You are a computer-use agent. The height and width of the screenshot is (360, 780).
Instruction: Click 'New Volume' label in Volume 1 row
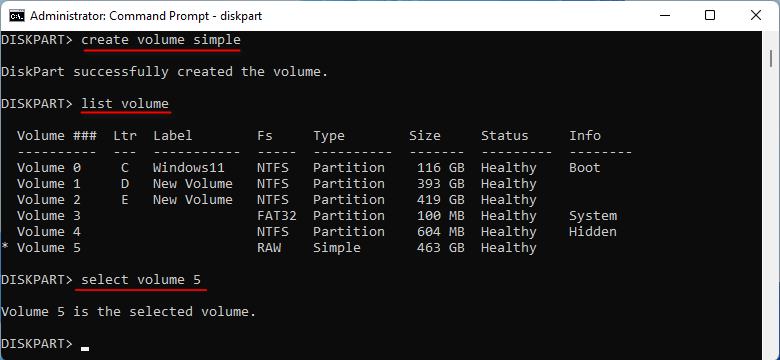coord(193,183)
